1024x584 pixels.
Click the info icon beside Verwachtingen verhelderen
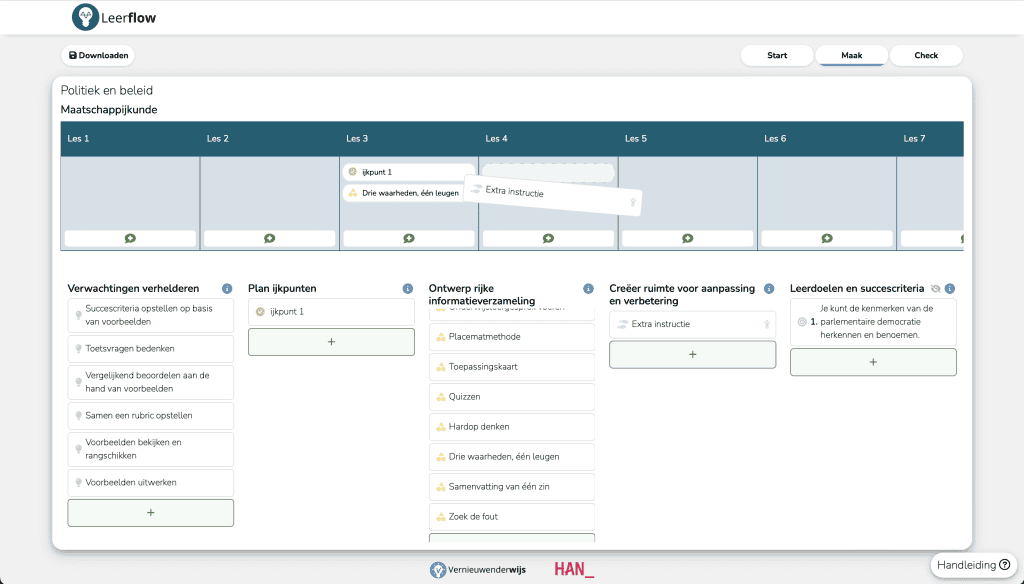(x=227, y=289)
